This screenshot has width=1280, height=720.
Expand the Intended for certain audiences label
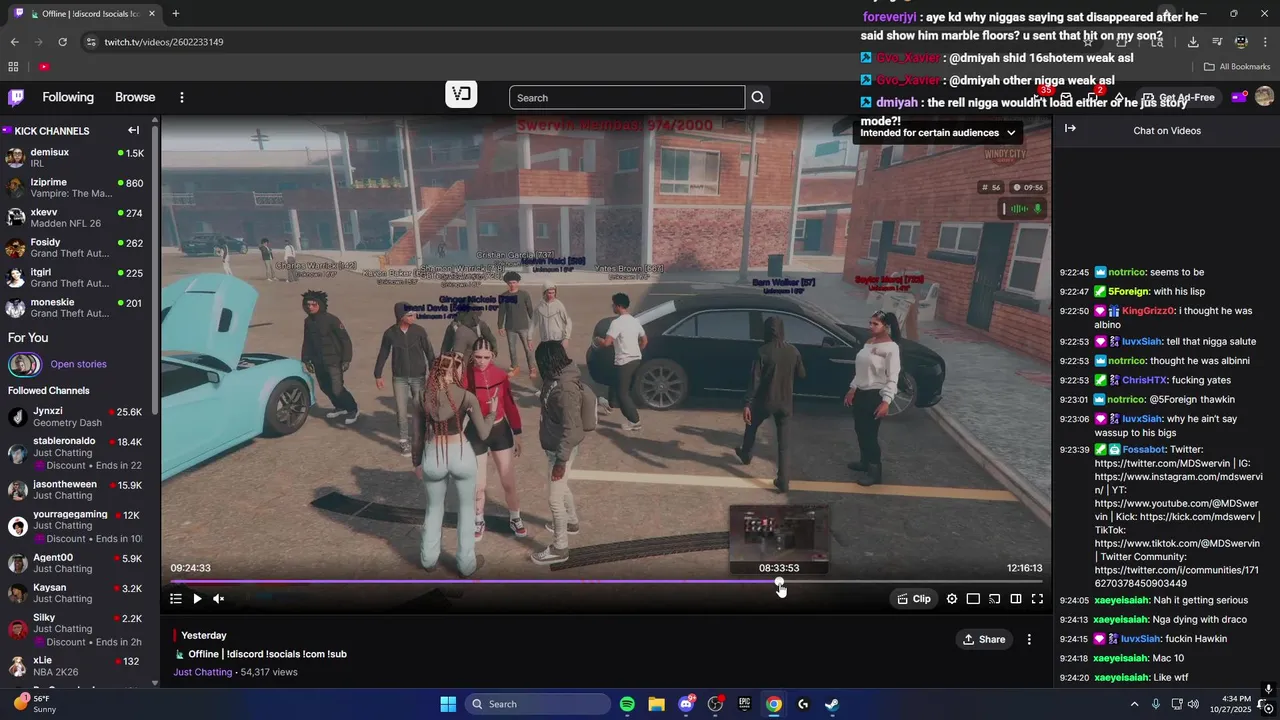(938, 132)
